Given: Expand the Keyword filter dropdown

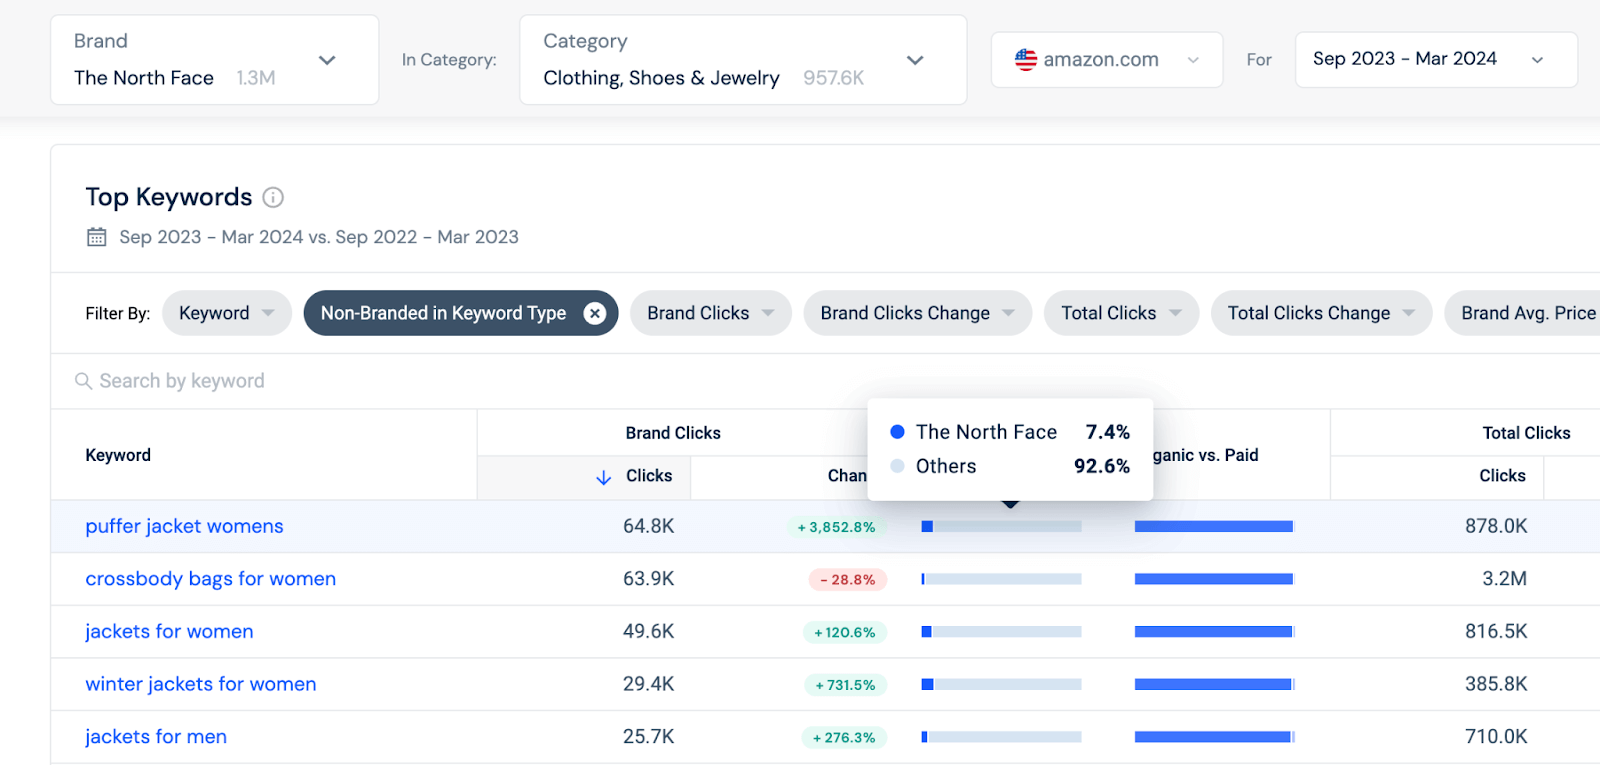Looking at the screenshot, I should pyautogui.click(x=227, y=313).
